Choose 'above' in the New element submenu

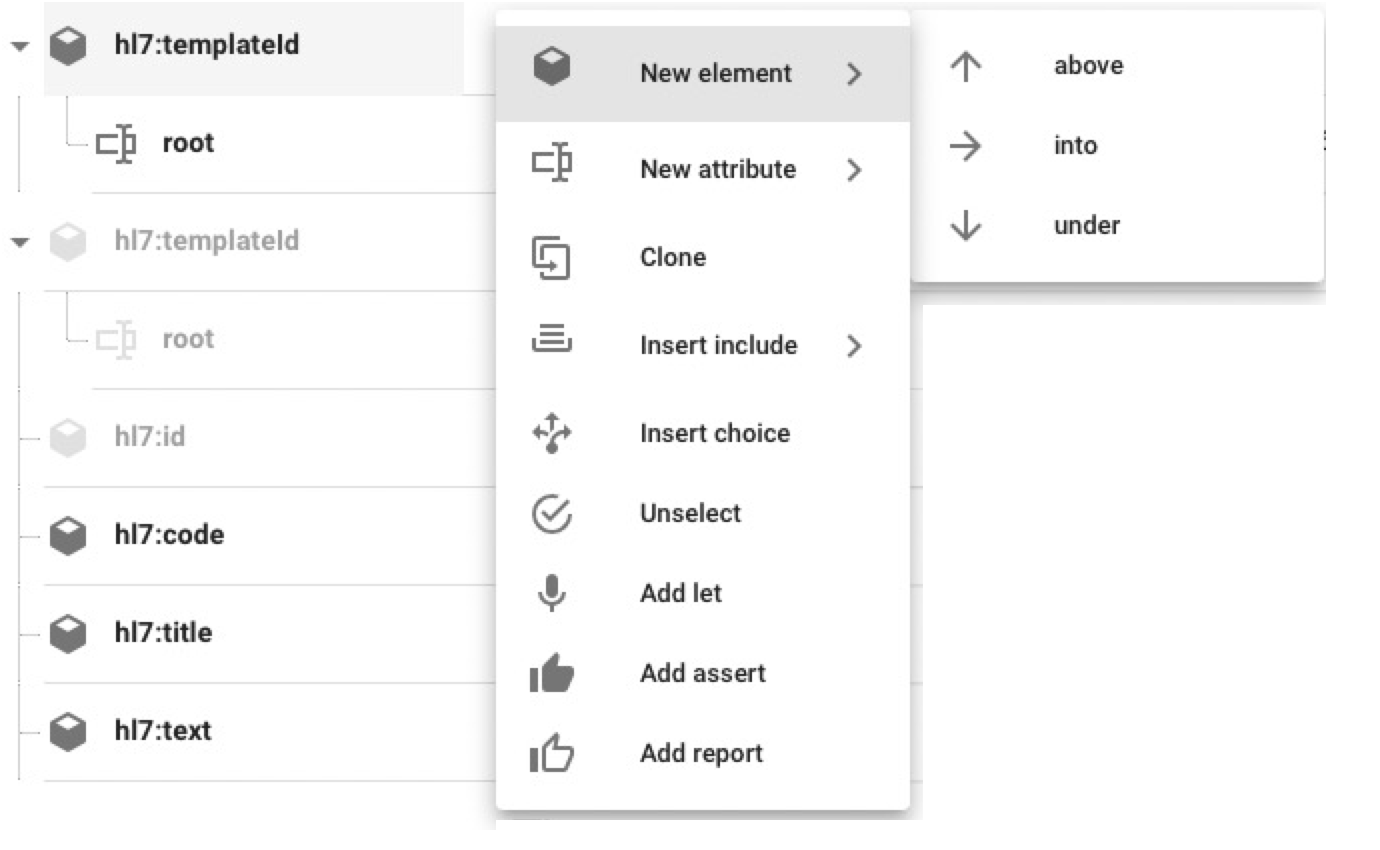pyautogui.click(x=1088, y=66)
